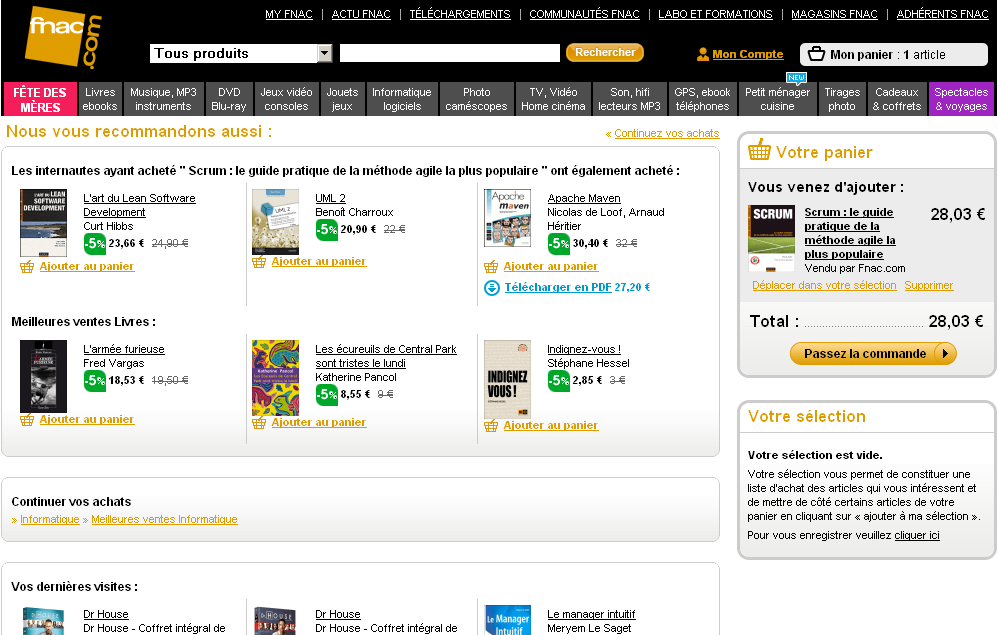This screenshot has height=635, width=998.
Task: Open L'armée furieuse title link
Action: pyautogui.click(x=123, y=349)
